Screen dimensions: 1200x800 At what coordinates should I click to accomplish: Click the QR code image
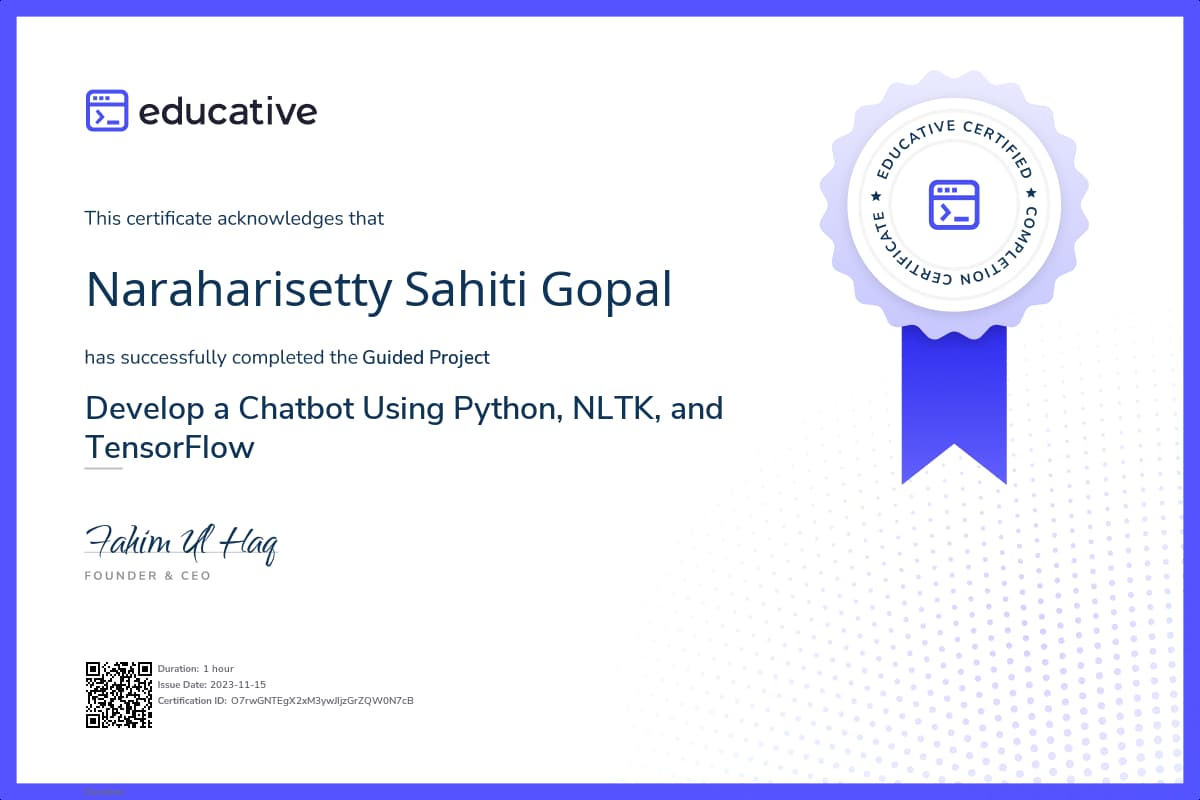(119, 695)
